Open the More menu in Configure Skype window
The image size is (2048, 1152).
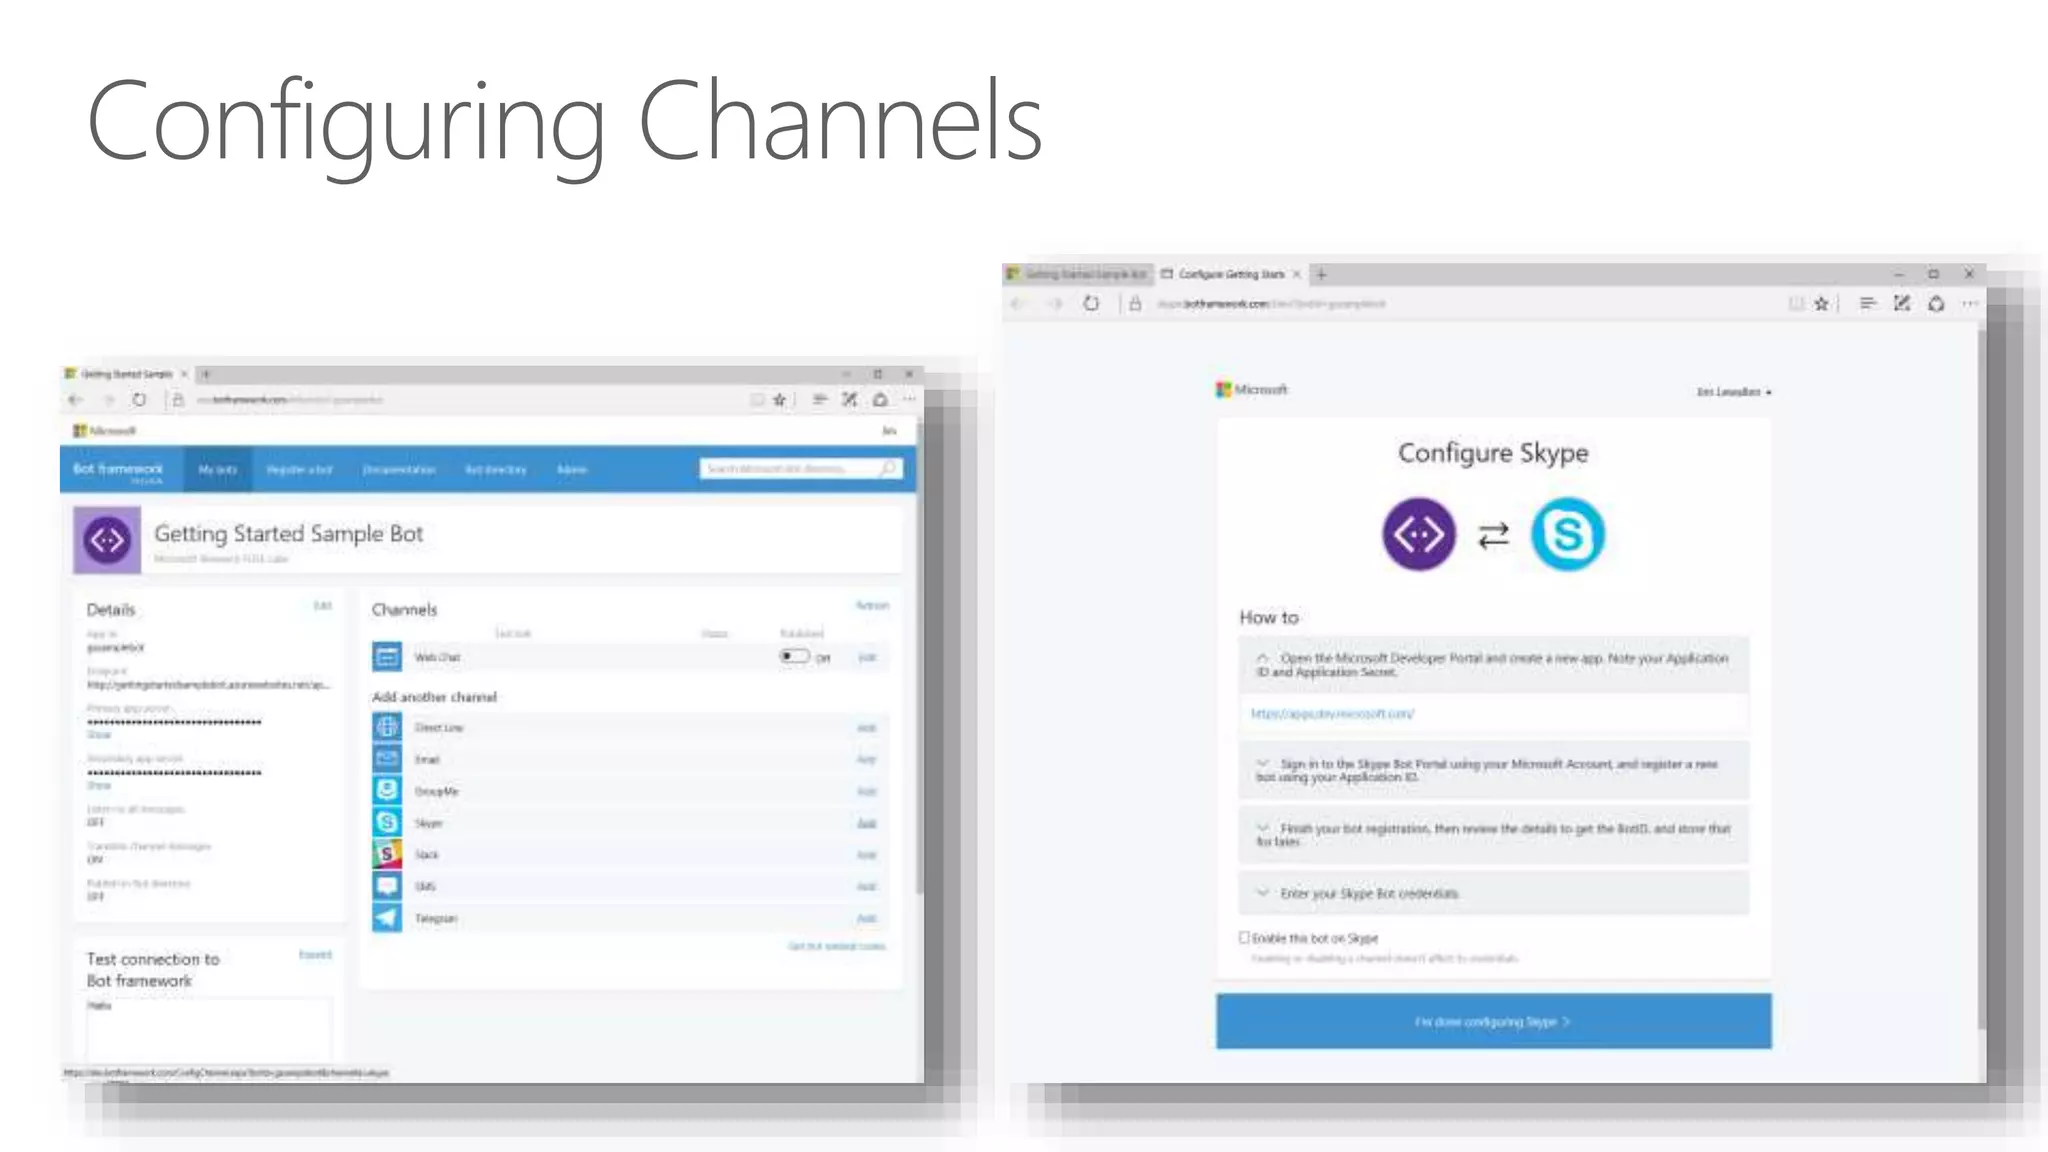[1970, 303]
